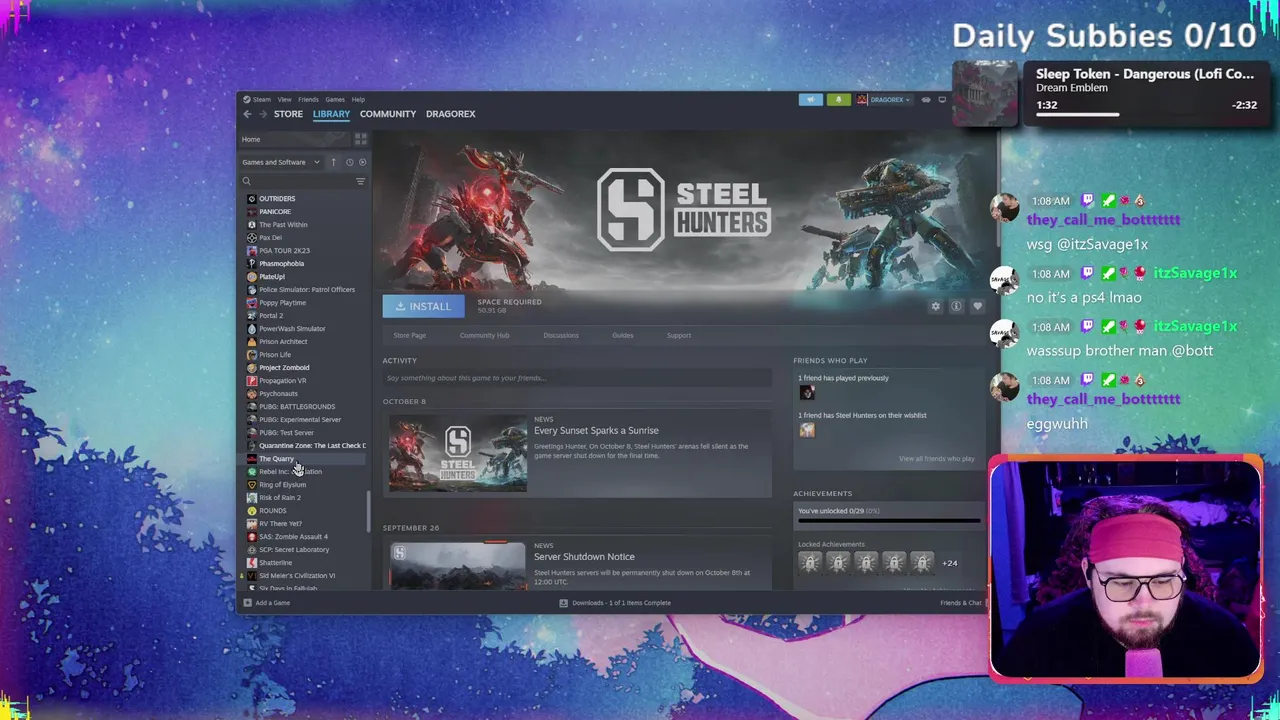Click the sort-ascending arrow beside Games and Software

pos(333,162)
